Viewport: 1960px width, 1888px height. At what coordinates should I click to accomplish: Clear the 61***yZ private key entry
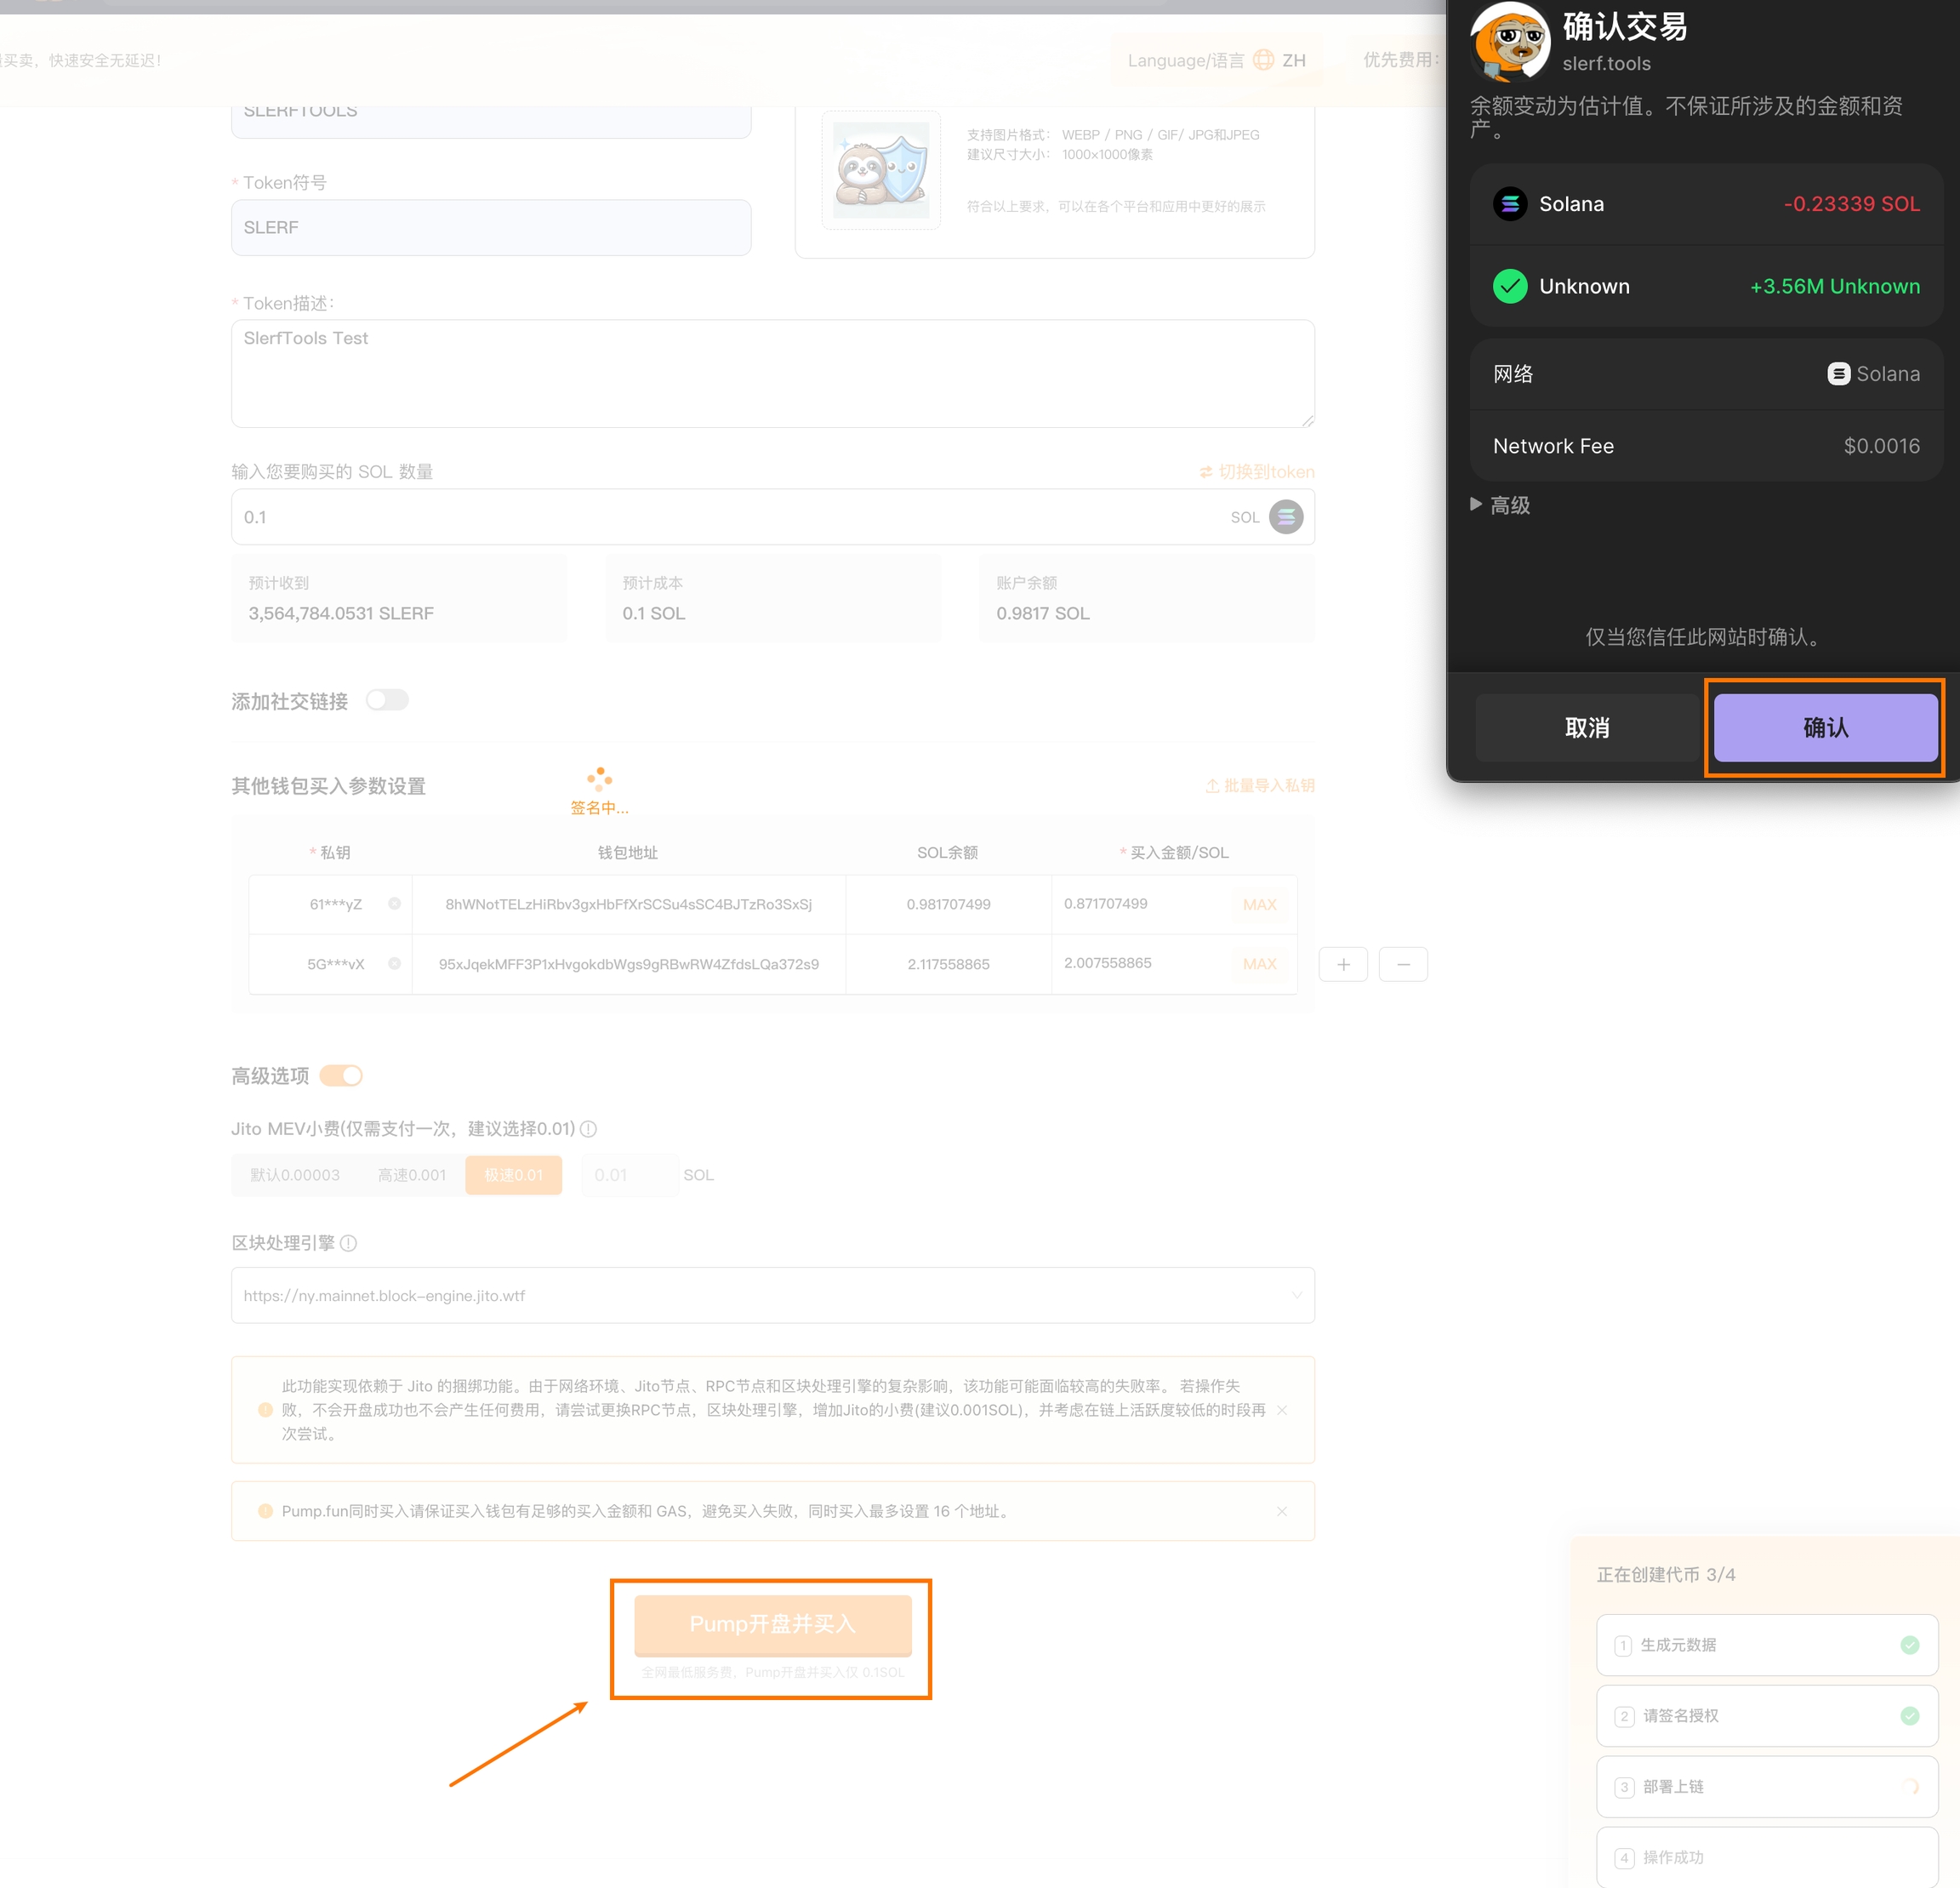(395, 904)
